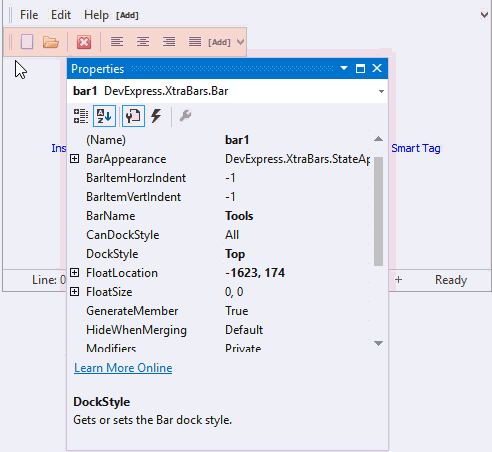Open the Properties window options dropdown

(344, 68)
